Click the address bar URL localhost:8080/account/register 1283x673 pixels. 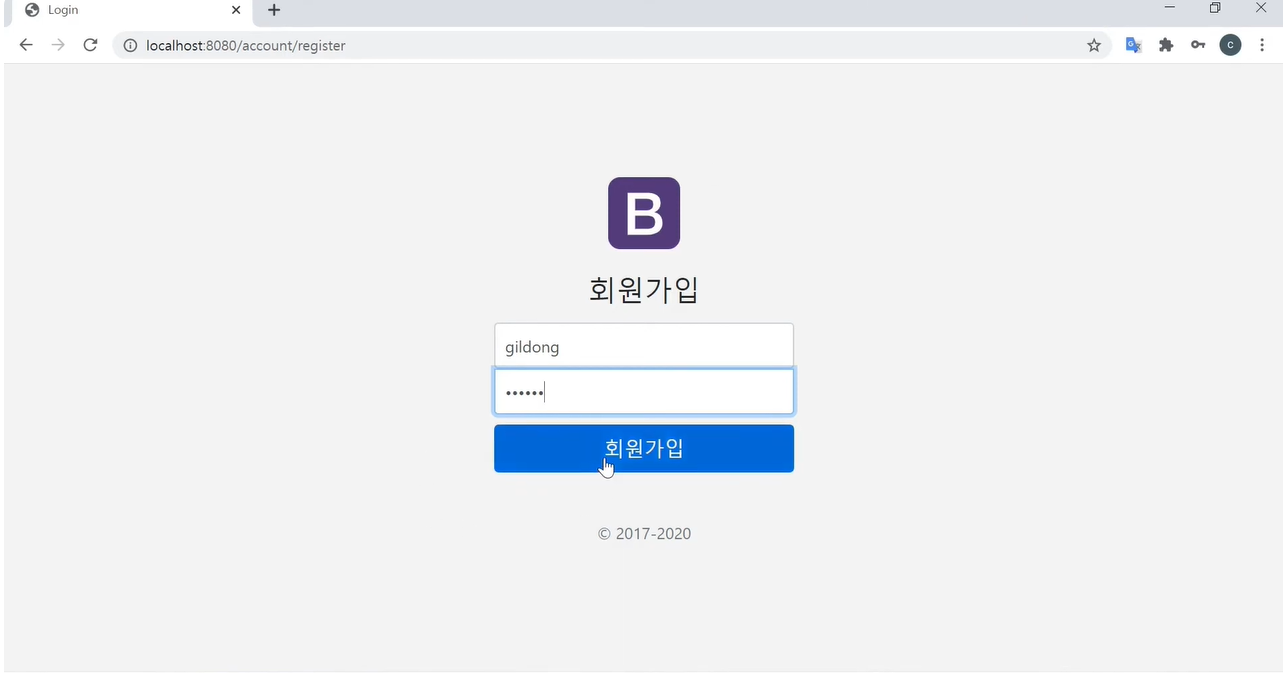click(x=246, y=45)
